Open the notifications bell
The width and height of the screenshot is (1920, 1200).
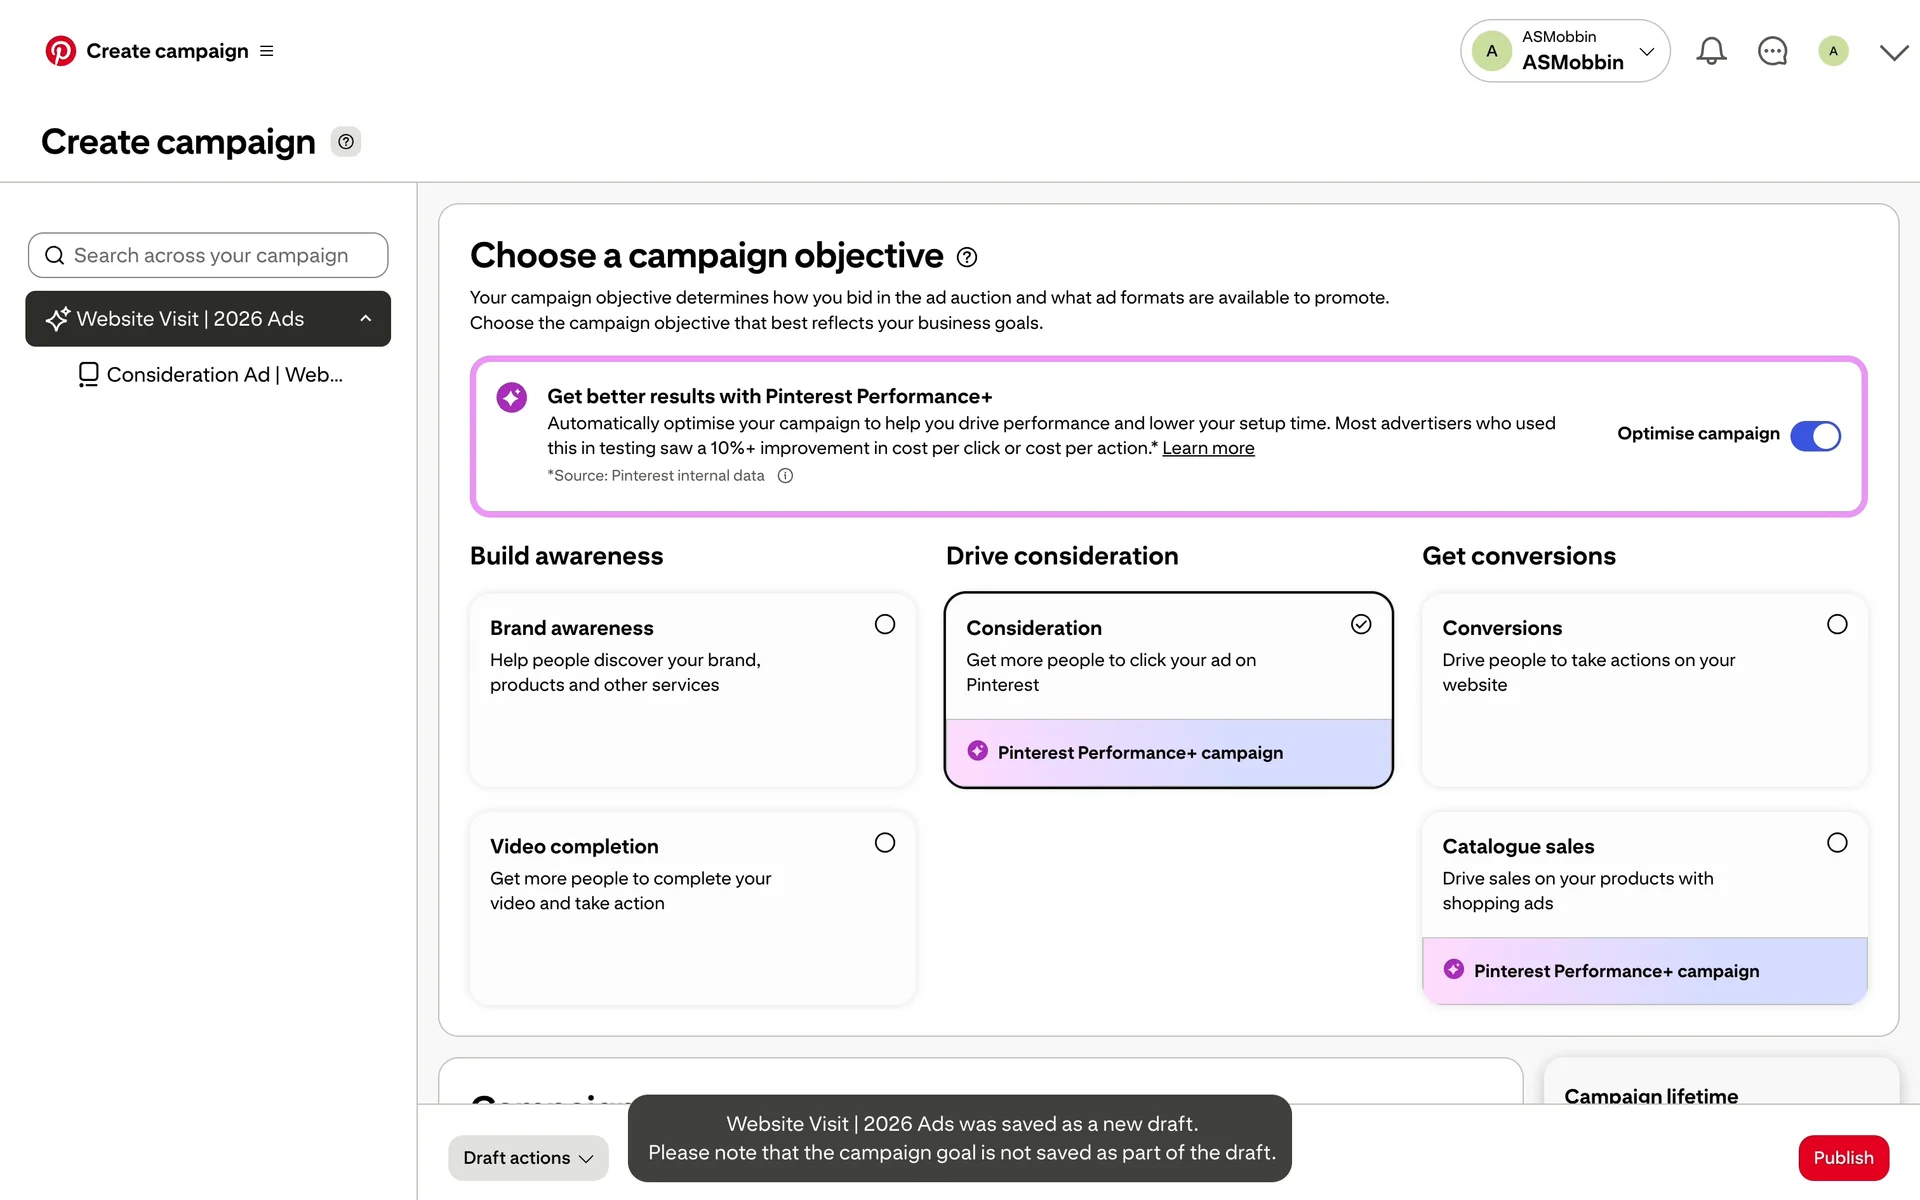1711,51
